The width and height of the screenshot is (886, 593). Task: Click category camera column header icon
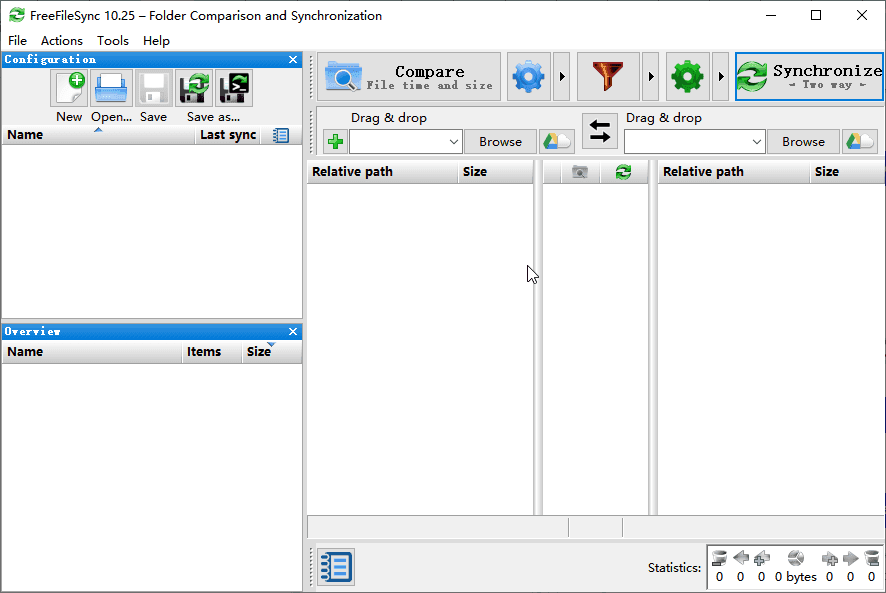[580, 172]
